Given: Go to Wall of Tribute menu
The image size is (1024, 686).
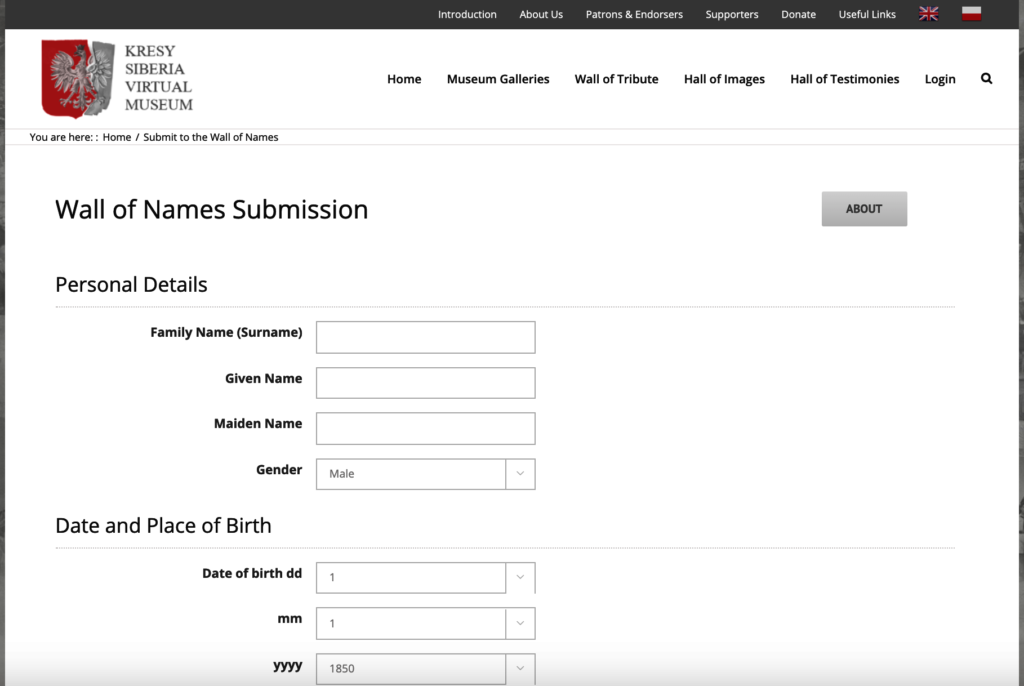Looking at the screenshot, I should [616, 79].
